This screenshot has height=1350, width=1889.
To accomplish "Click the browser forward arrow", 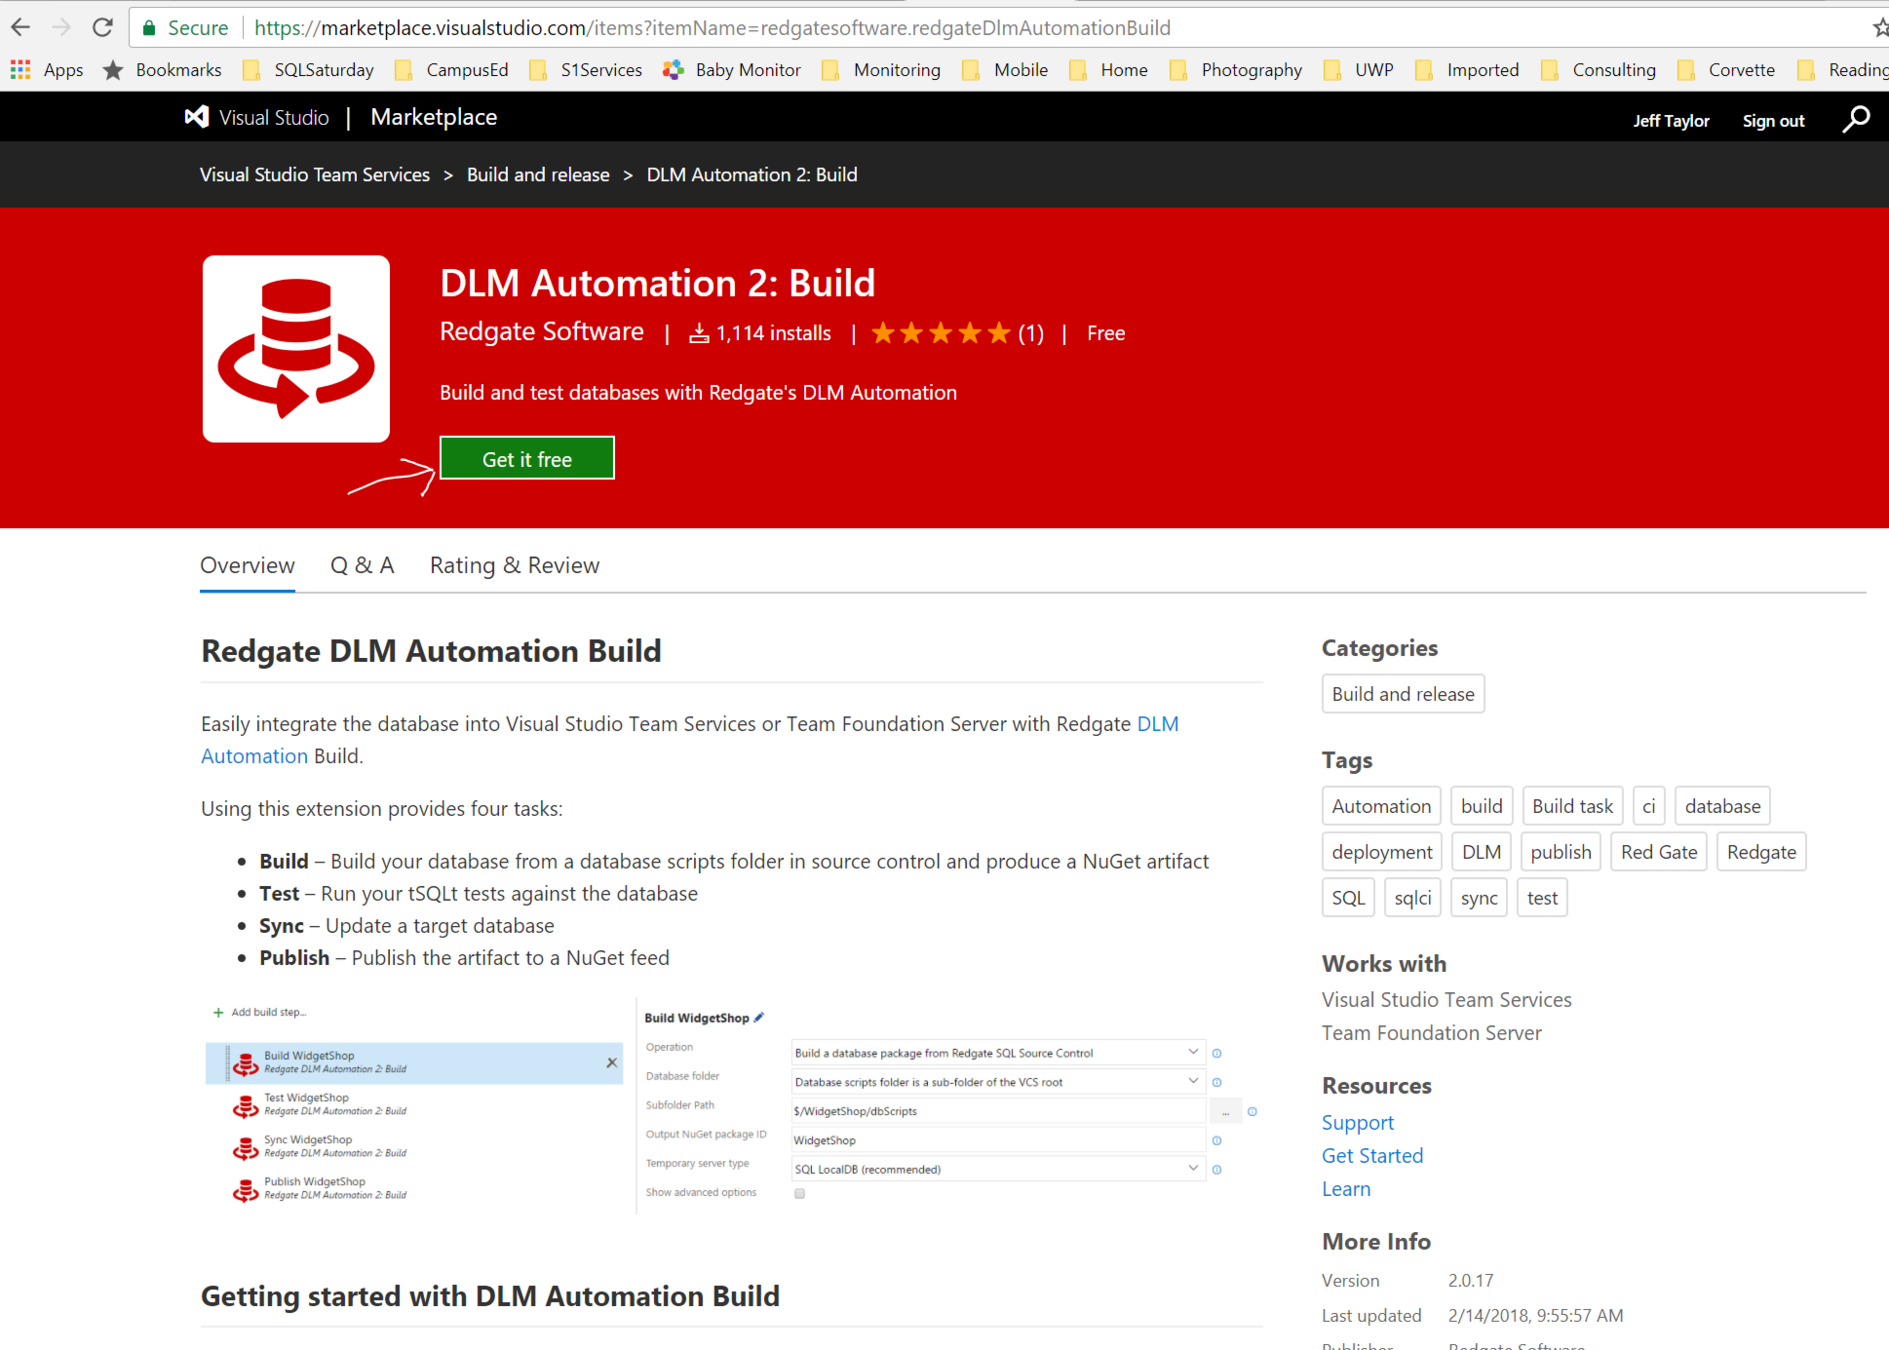I will [62, 27].
